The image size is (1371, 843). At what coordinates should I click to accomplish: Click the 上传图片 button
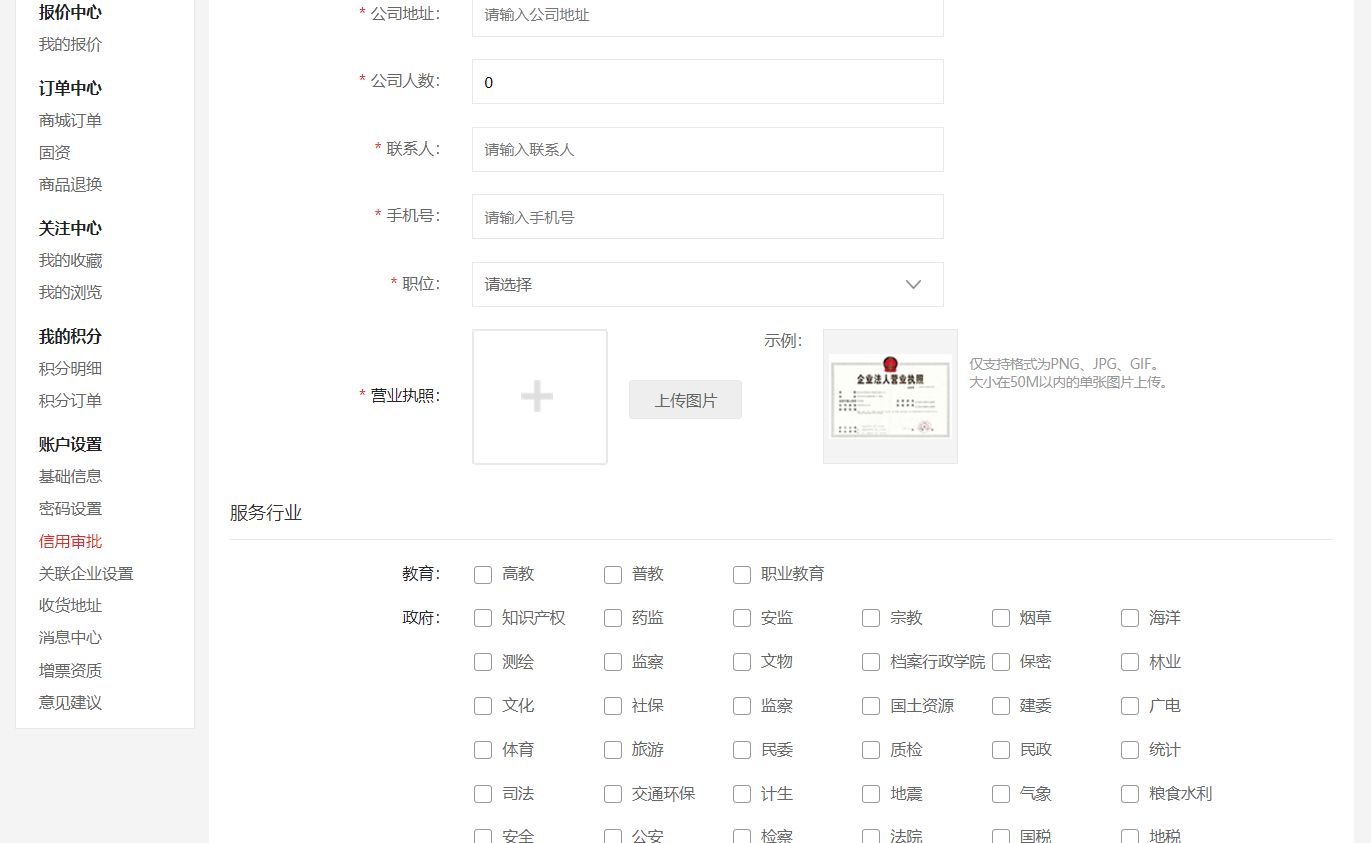pyautogui.click(x=685, y=400)
